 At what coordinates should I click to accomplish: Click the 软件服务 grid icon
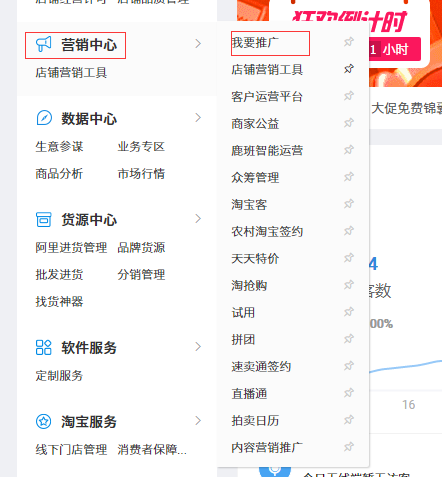[44, 347]
